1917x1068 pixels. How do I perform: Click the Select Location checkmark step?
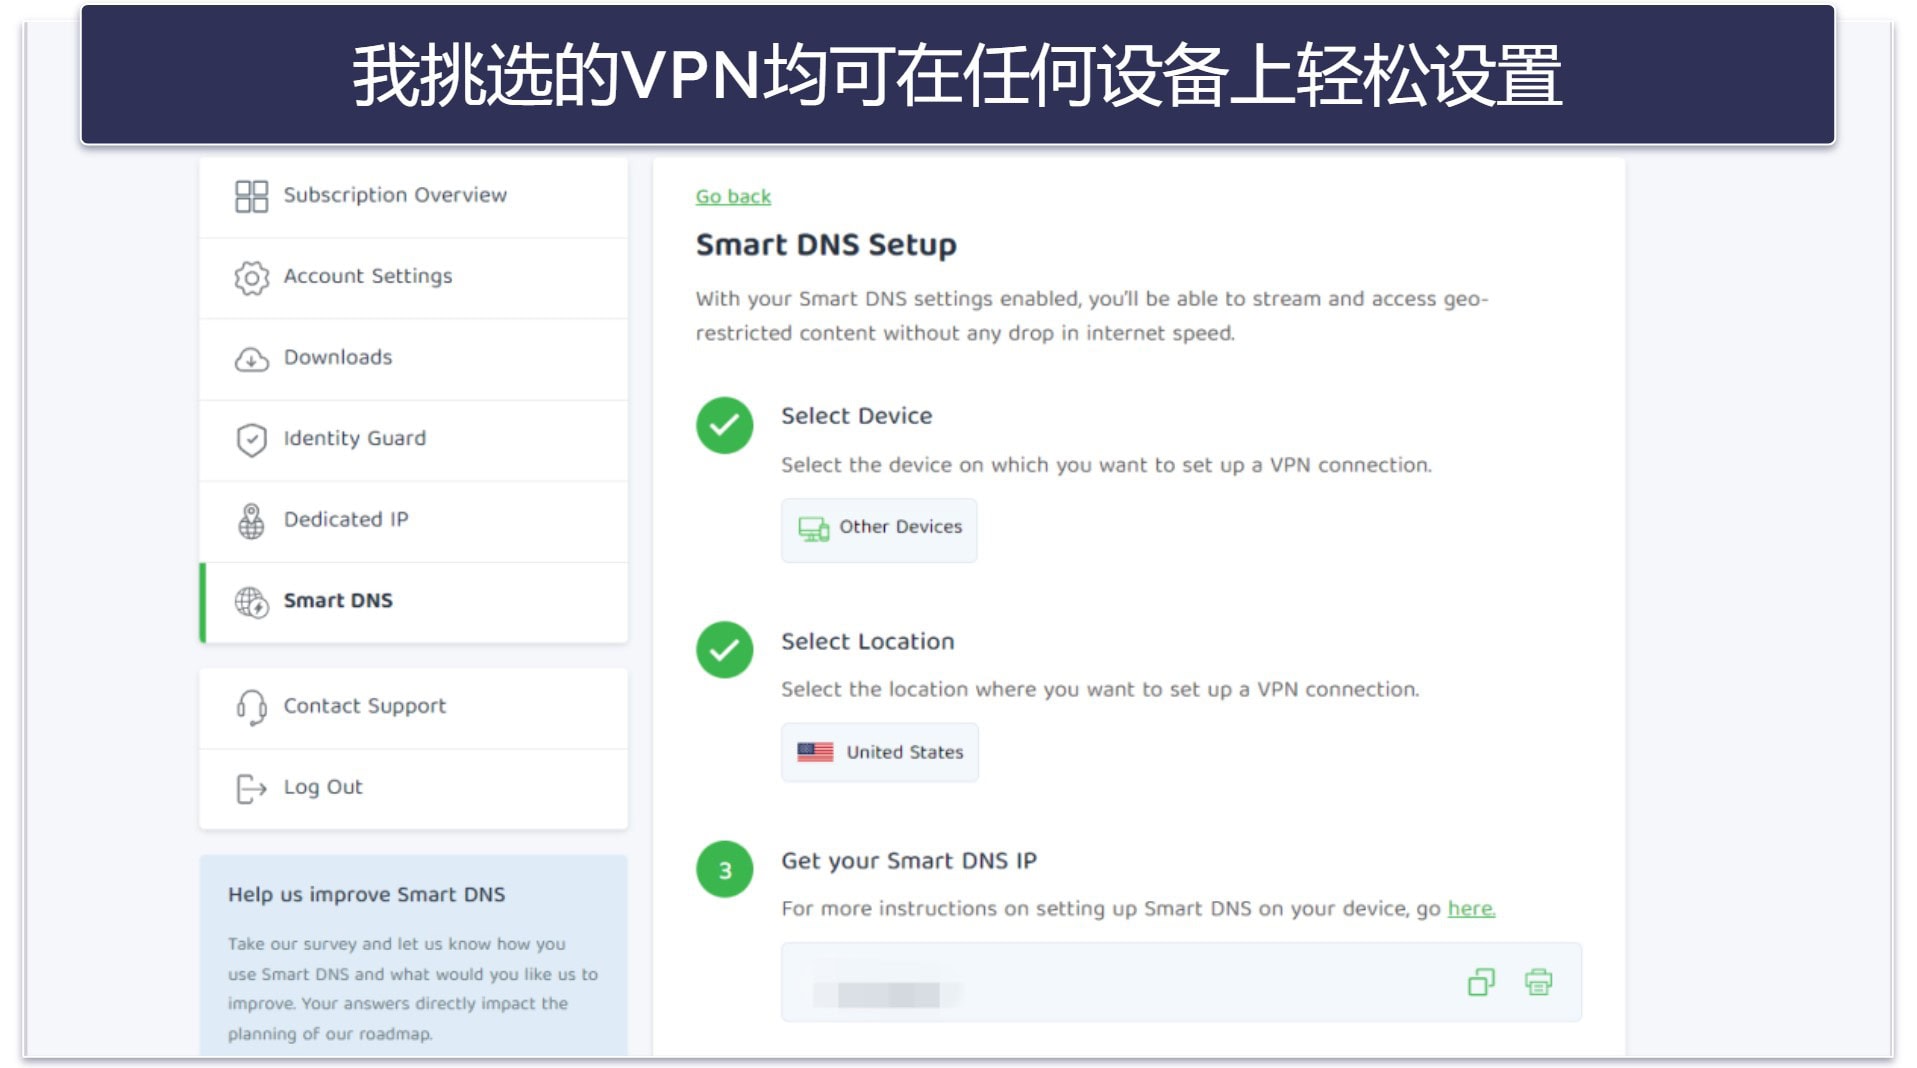click(x=724, y=650)
